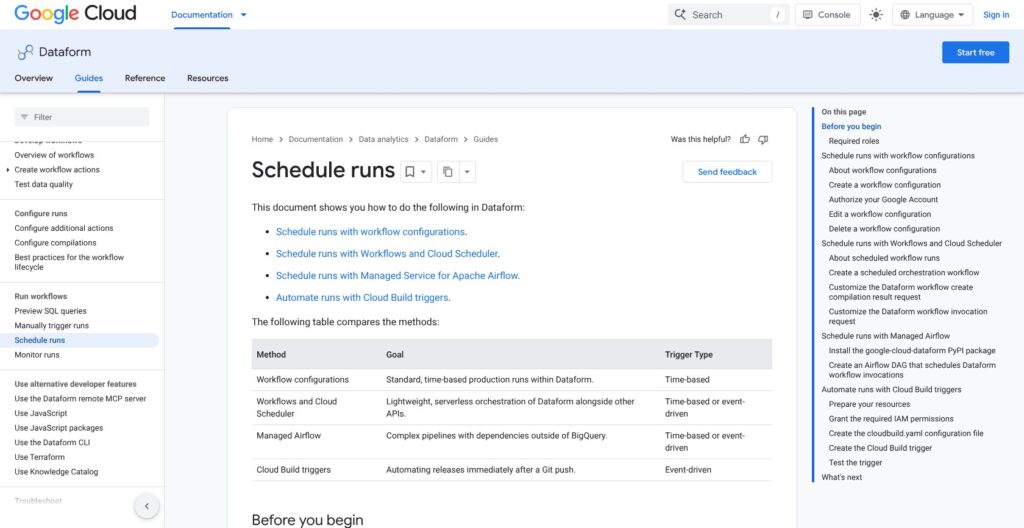The height and width of the screenshot is (528, 1024).
Task: Open Manually trigger runs in sidebar
Action: (x=52, y=325)
